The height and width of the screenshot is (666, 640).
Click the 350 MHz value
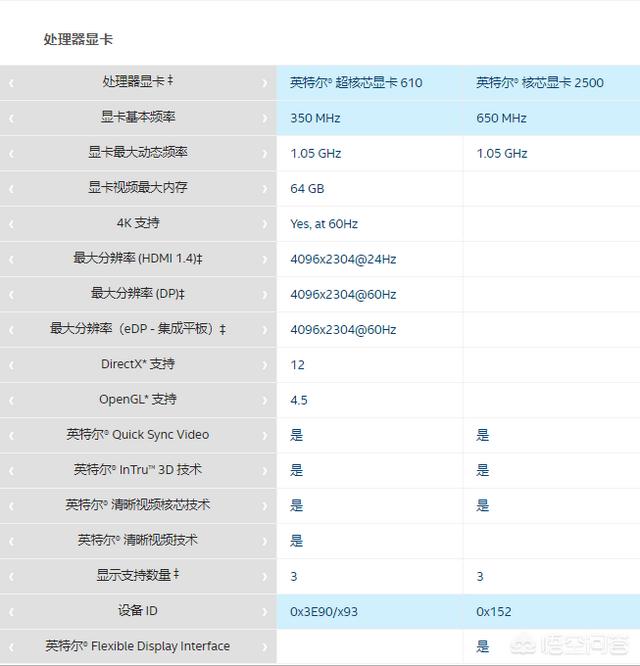click(x=315, y=118)
